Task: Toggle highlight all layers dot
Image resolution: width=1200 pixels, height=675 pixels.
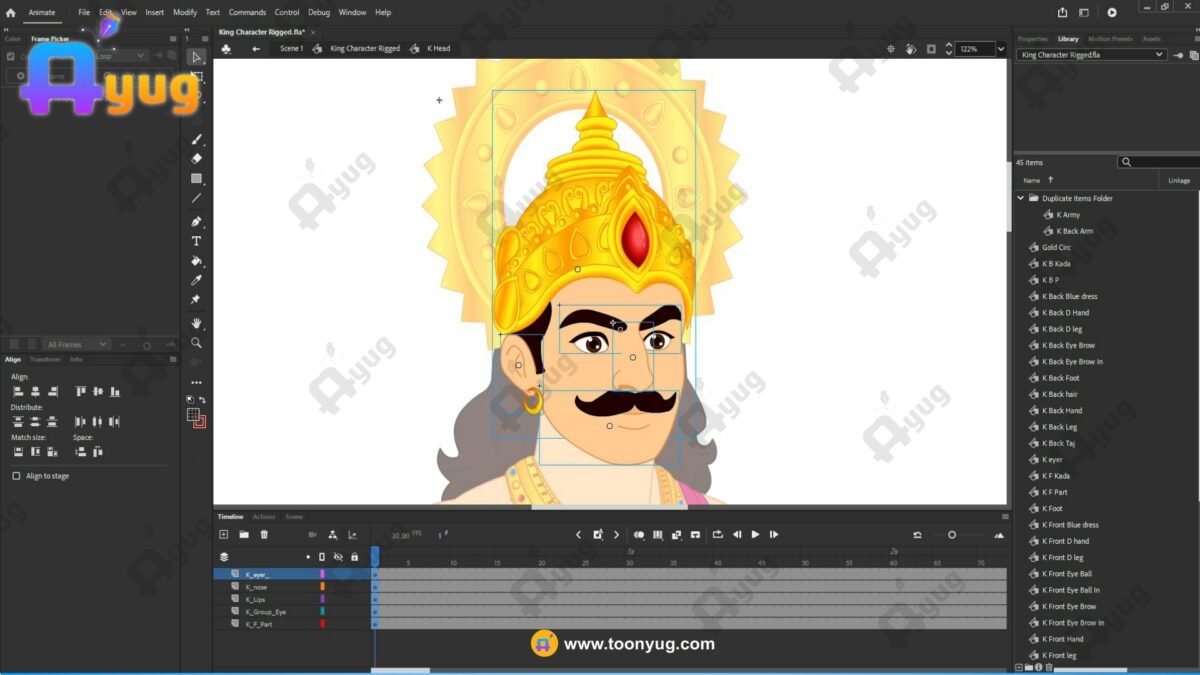Action: 308,557
